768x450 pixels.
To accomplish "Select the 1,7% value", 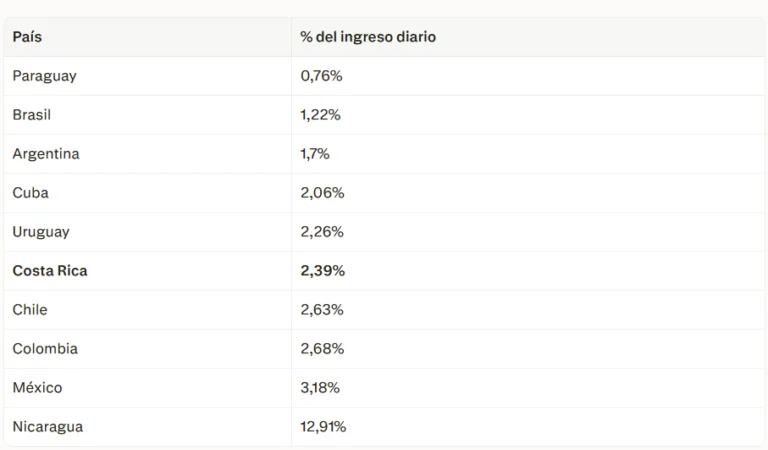I will pos(315,154).
